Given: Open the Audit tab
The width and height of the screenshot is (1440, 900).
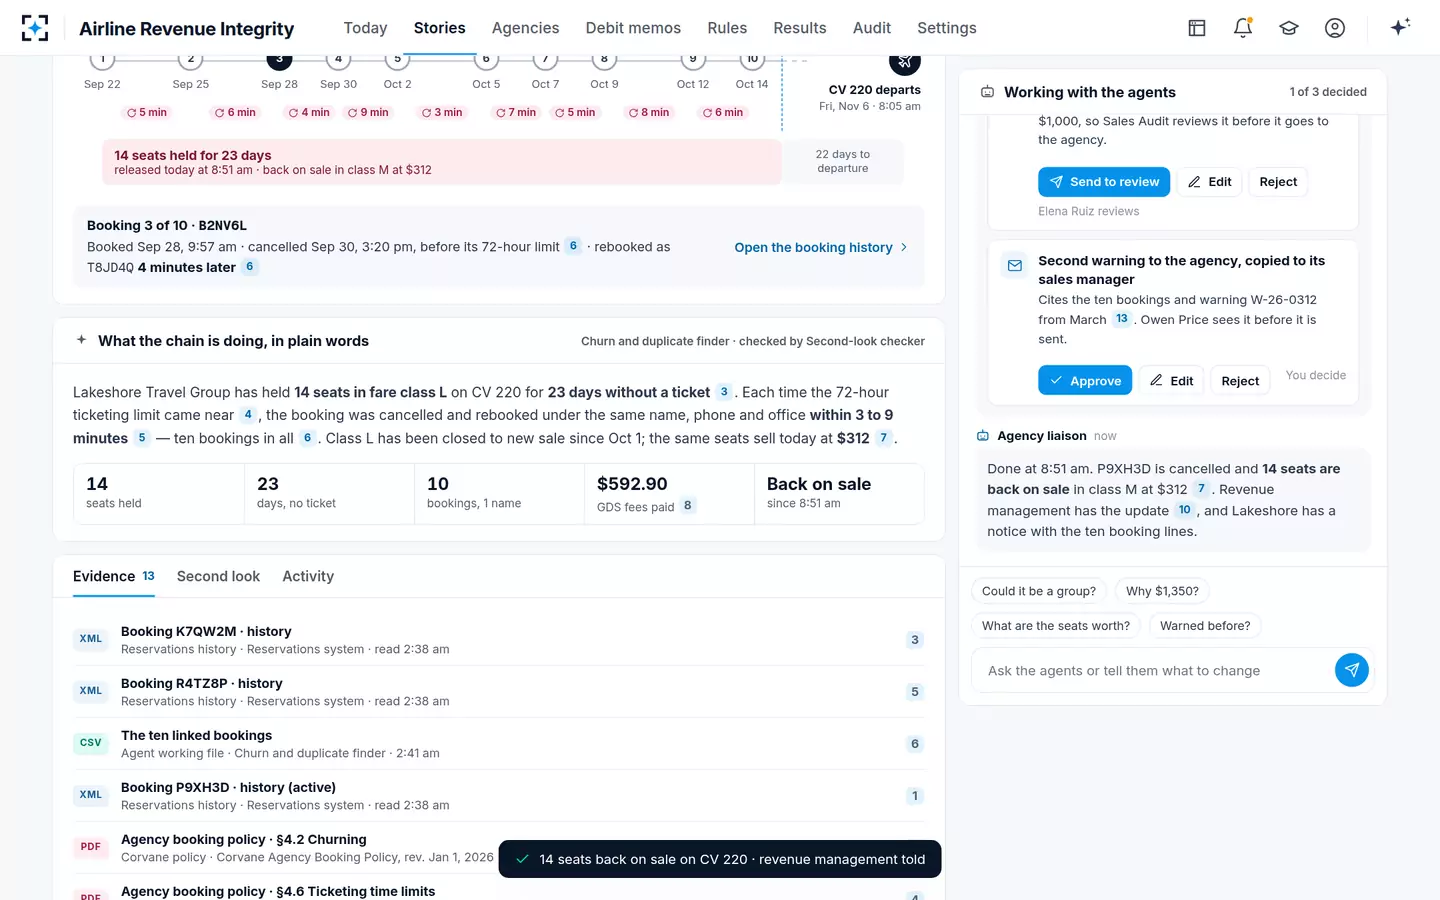Looking at the screenshot, I should (871, 28).
